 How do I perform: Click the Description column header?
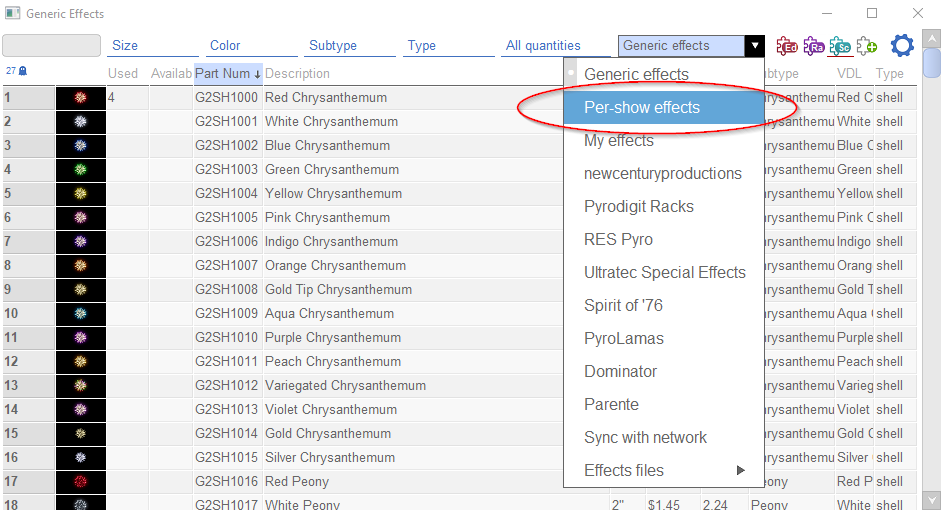(297, 74)
